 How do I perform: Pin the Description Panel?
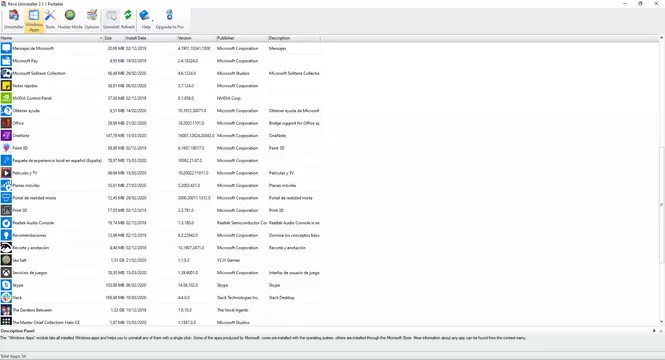[654, 331]
